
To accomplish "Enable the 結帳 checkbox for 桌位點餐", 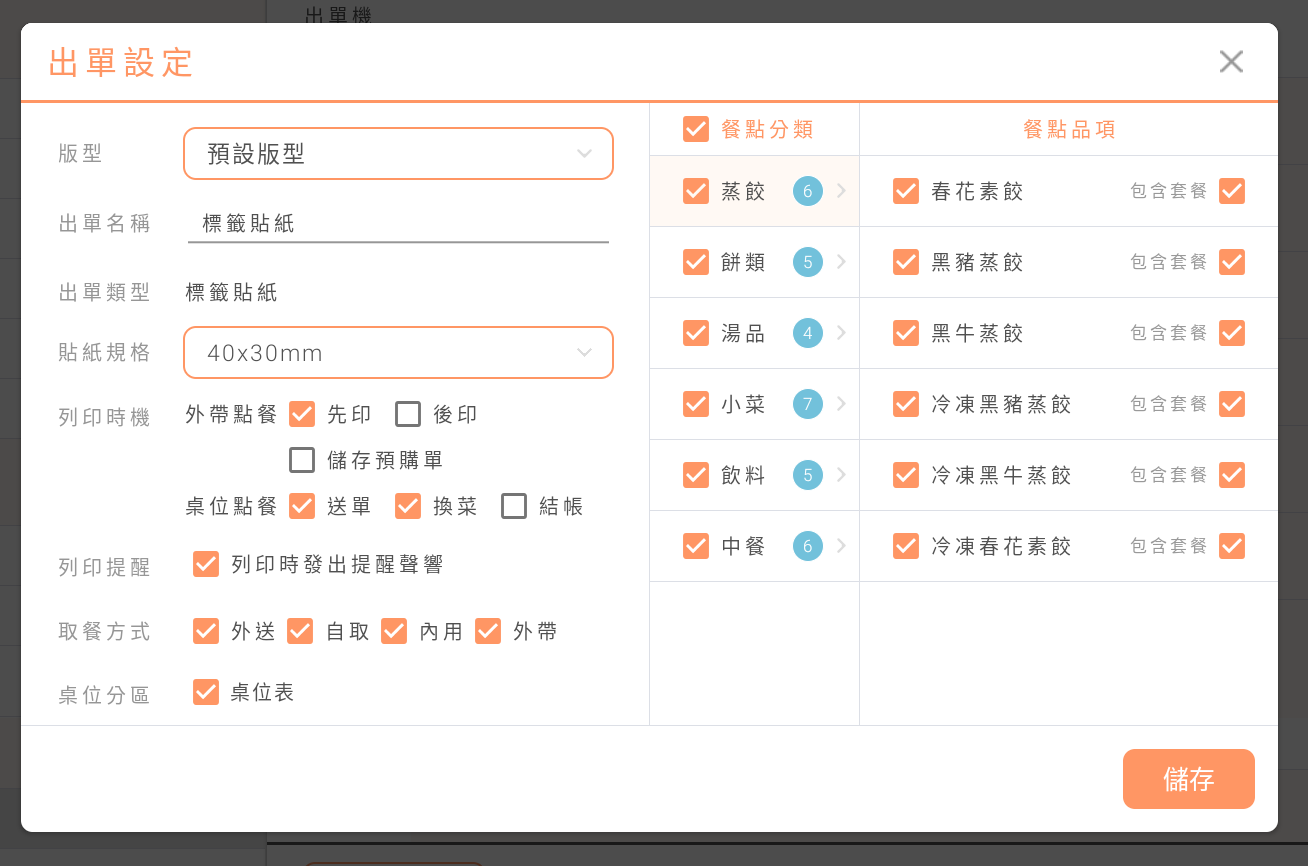I will [x=514, y=506].
